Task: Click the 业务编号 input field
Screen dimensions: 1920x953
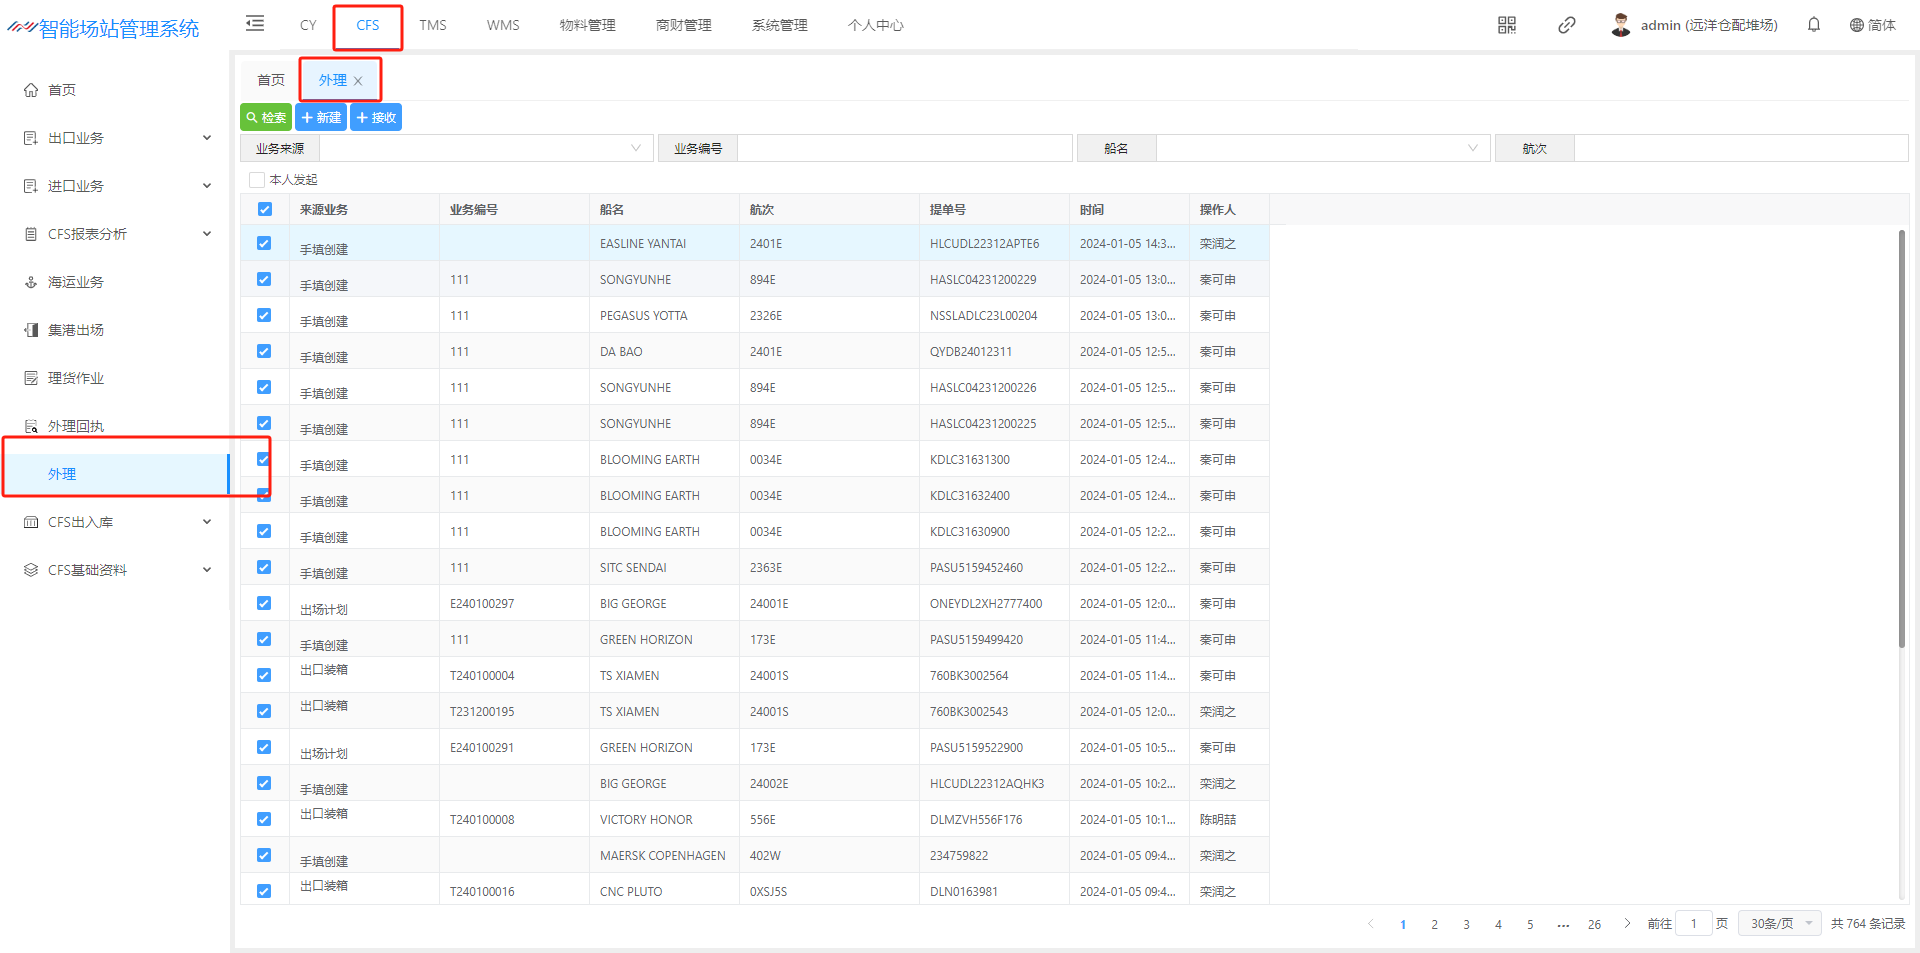Action: point(904,148)
